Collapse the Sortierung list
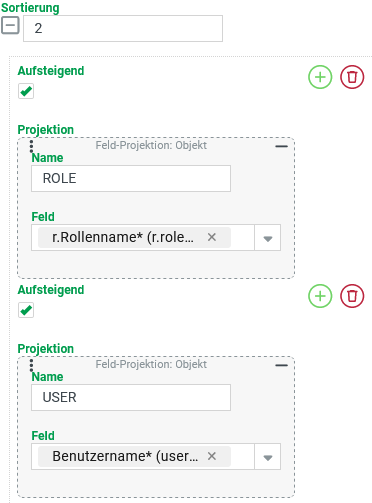Screen dimensions: 372x503 pos(10,26)
